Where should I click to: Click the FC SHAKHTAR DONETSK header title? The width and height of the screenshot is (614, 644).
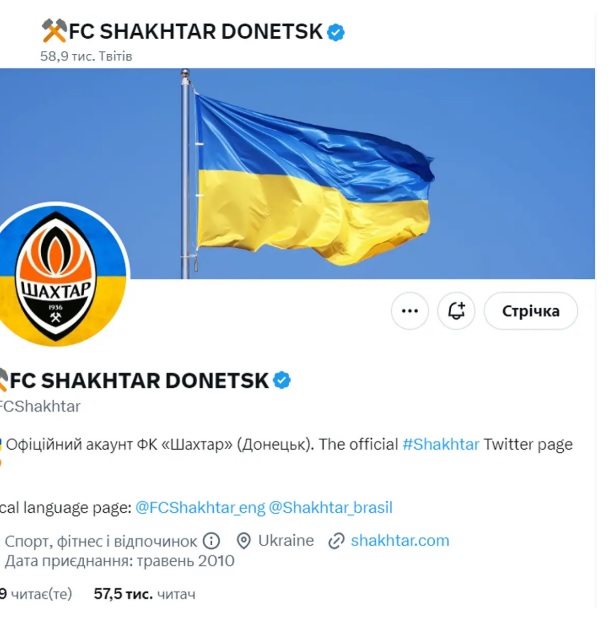pyautogui.click(x=196, y=32)
